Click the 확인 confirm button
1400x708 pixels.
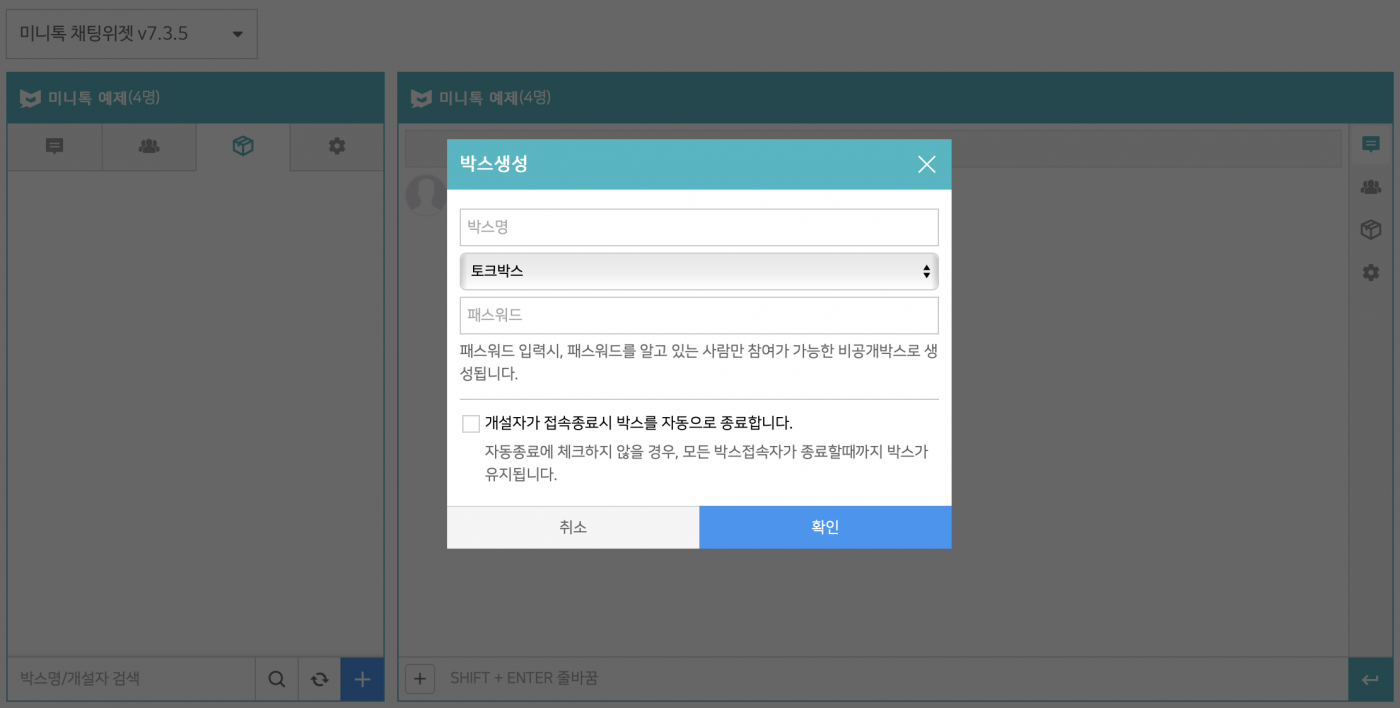pos(825,527)
